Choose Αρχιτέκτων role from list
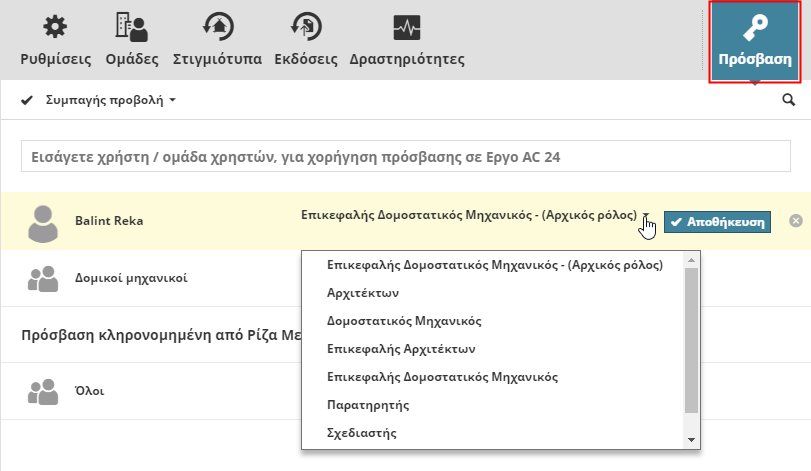The image size is (811, 471). (x=363, y=293)
